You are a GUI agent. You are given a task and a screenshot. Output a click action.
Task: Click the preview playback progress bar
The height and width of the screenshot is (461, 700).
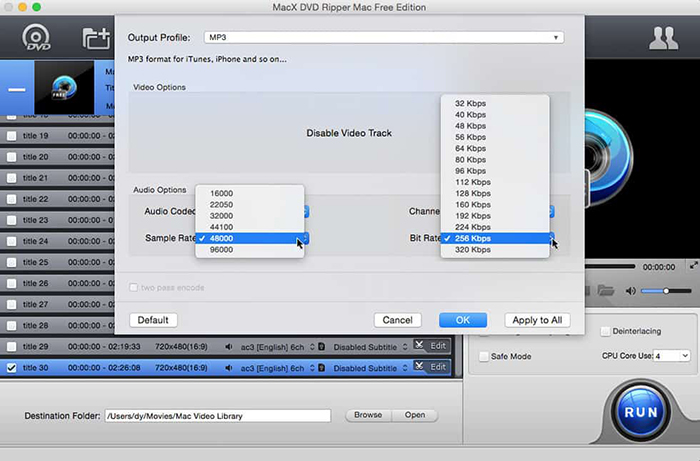[x=610, y=266]
